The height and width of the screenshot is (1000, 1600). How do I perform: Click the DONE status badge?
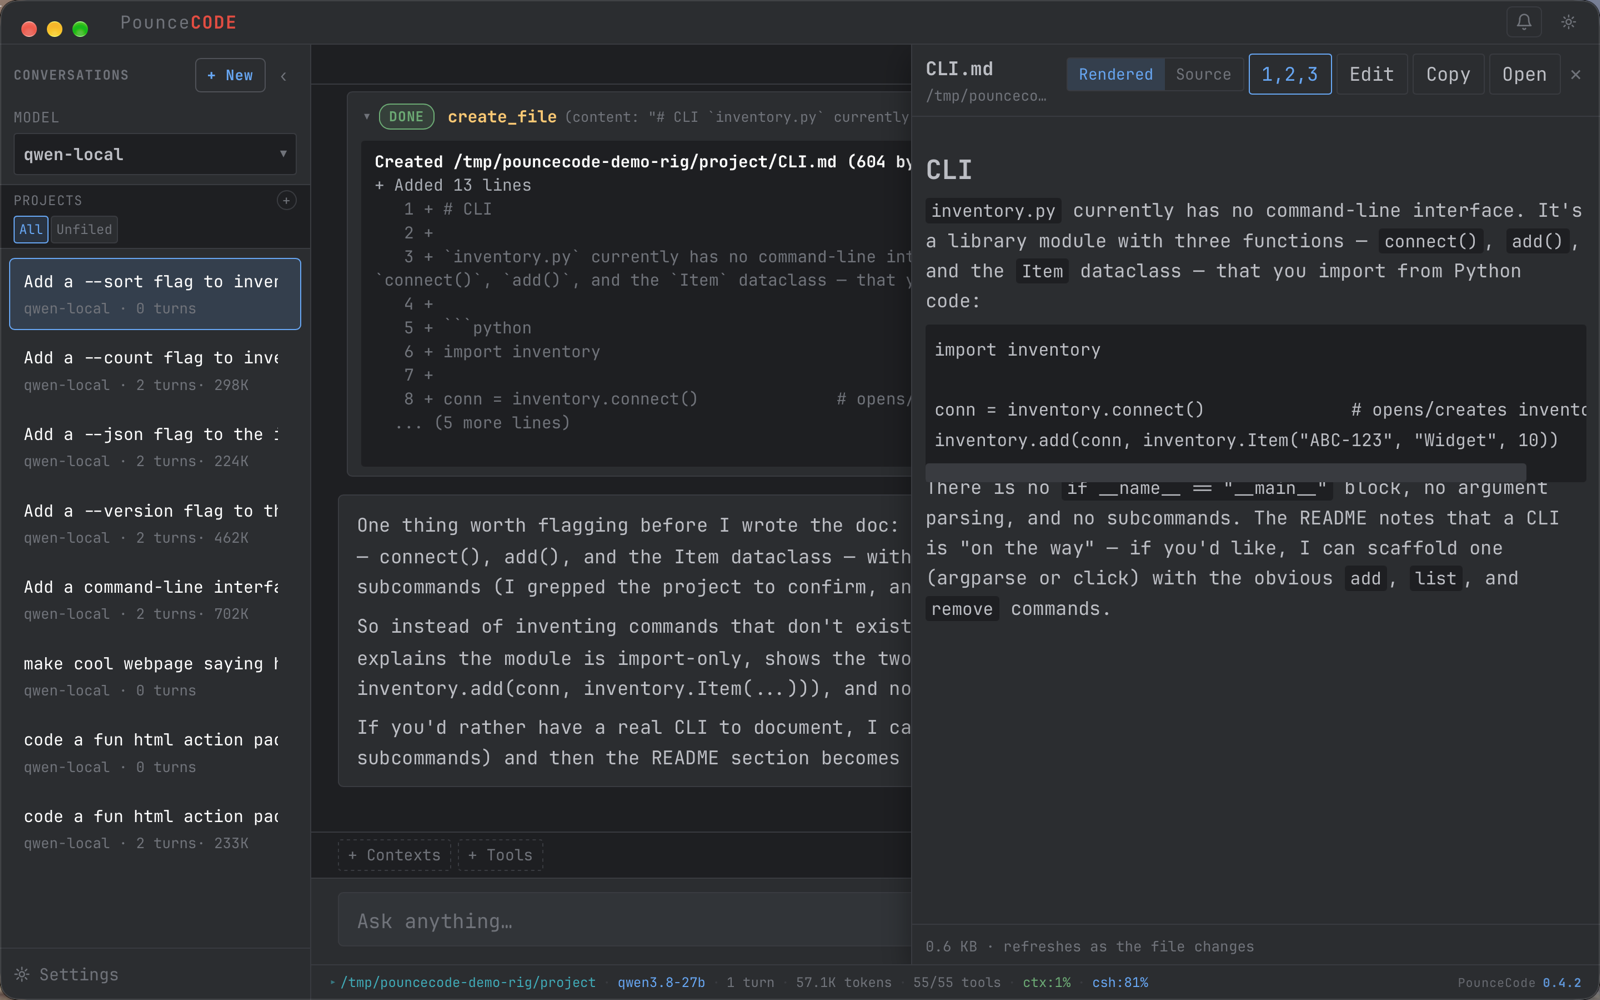pos(406,117)
